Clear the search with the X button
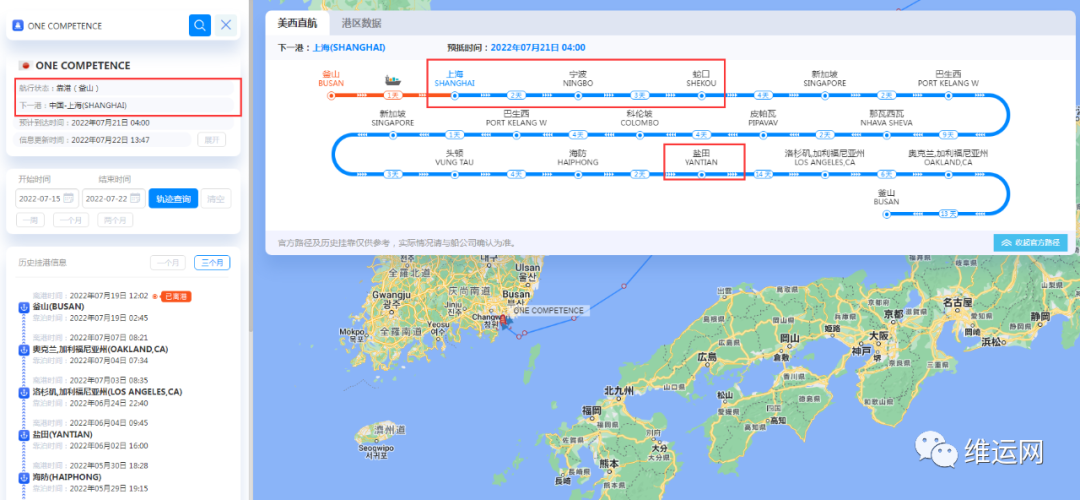Viewport: 1080px width, 500px height. click(x=227, y=25)
